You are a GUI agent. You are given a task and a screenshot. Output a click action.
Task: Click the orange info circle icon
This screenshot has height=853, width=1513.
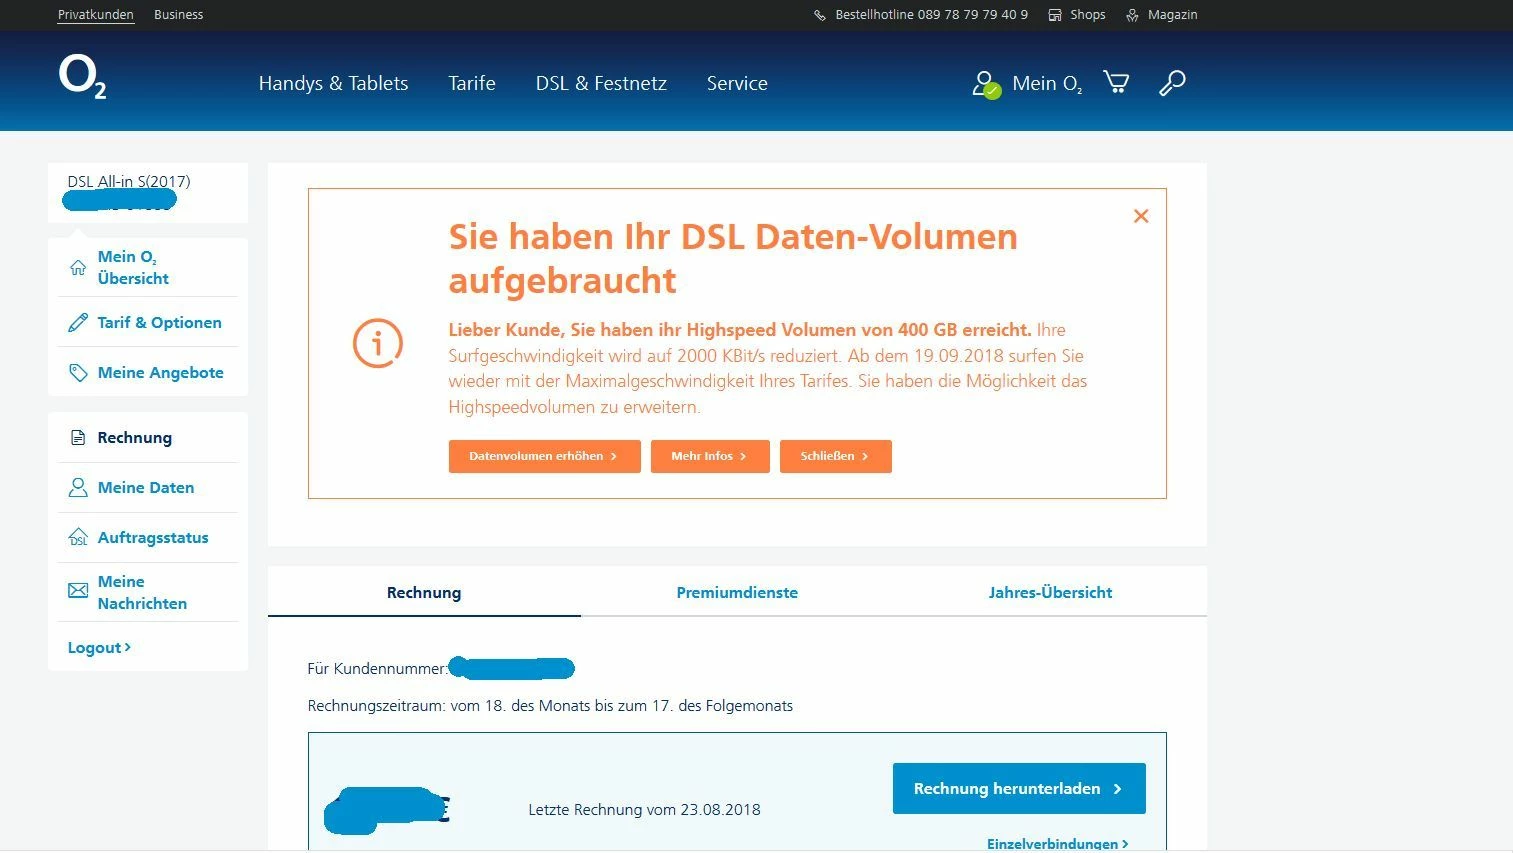click(378, 343)
